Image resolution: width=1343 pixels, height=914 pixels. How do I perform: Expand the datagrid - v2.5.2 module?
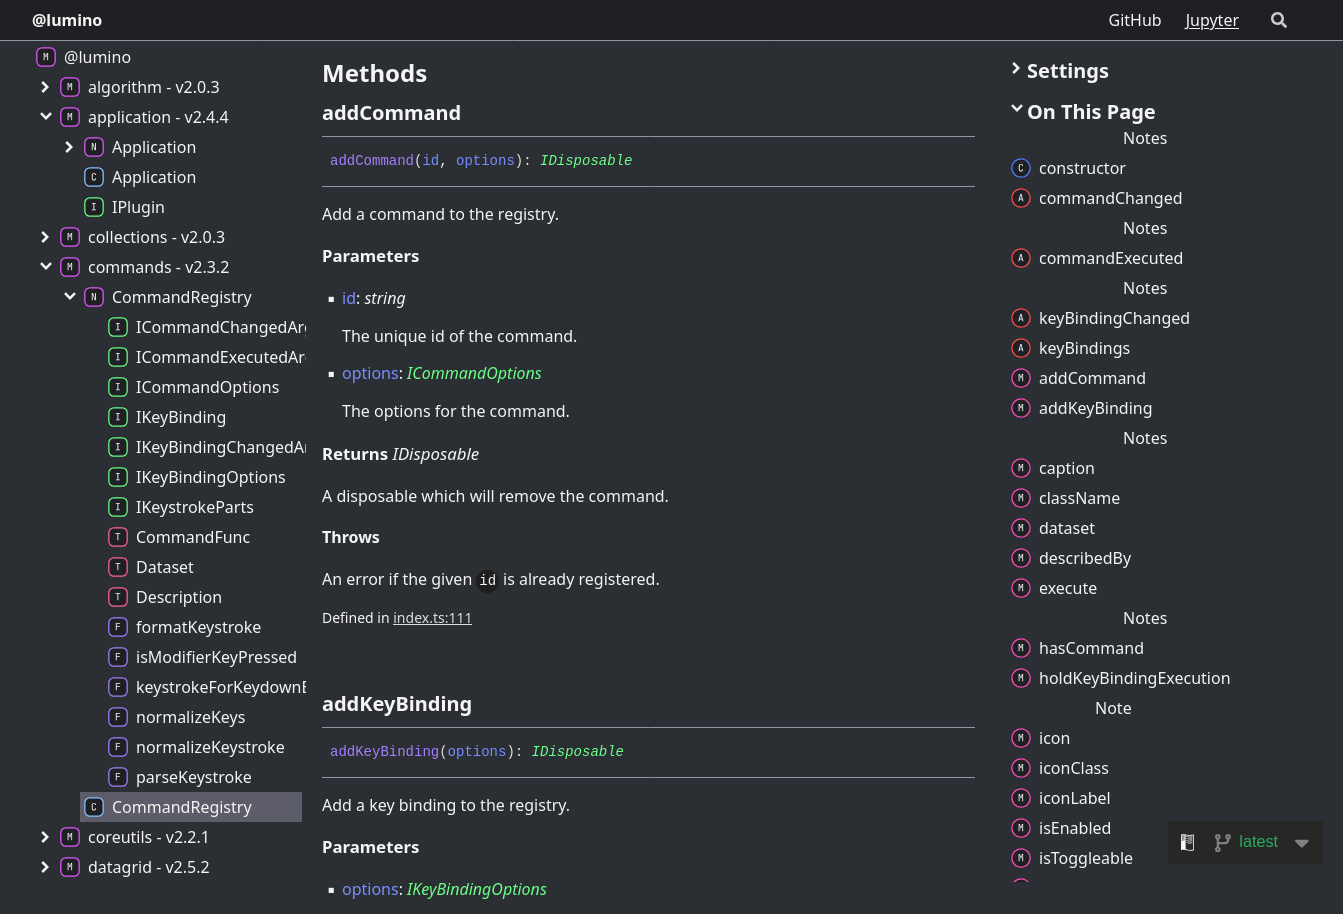[x=45, y=867]
